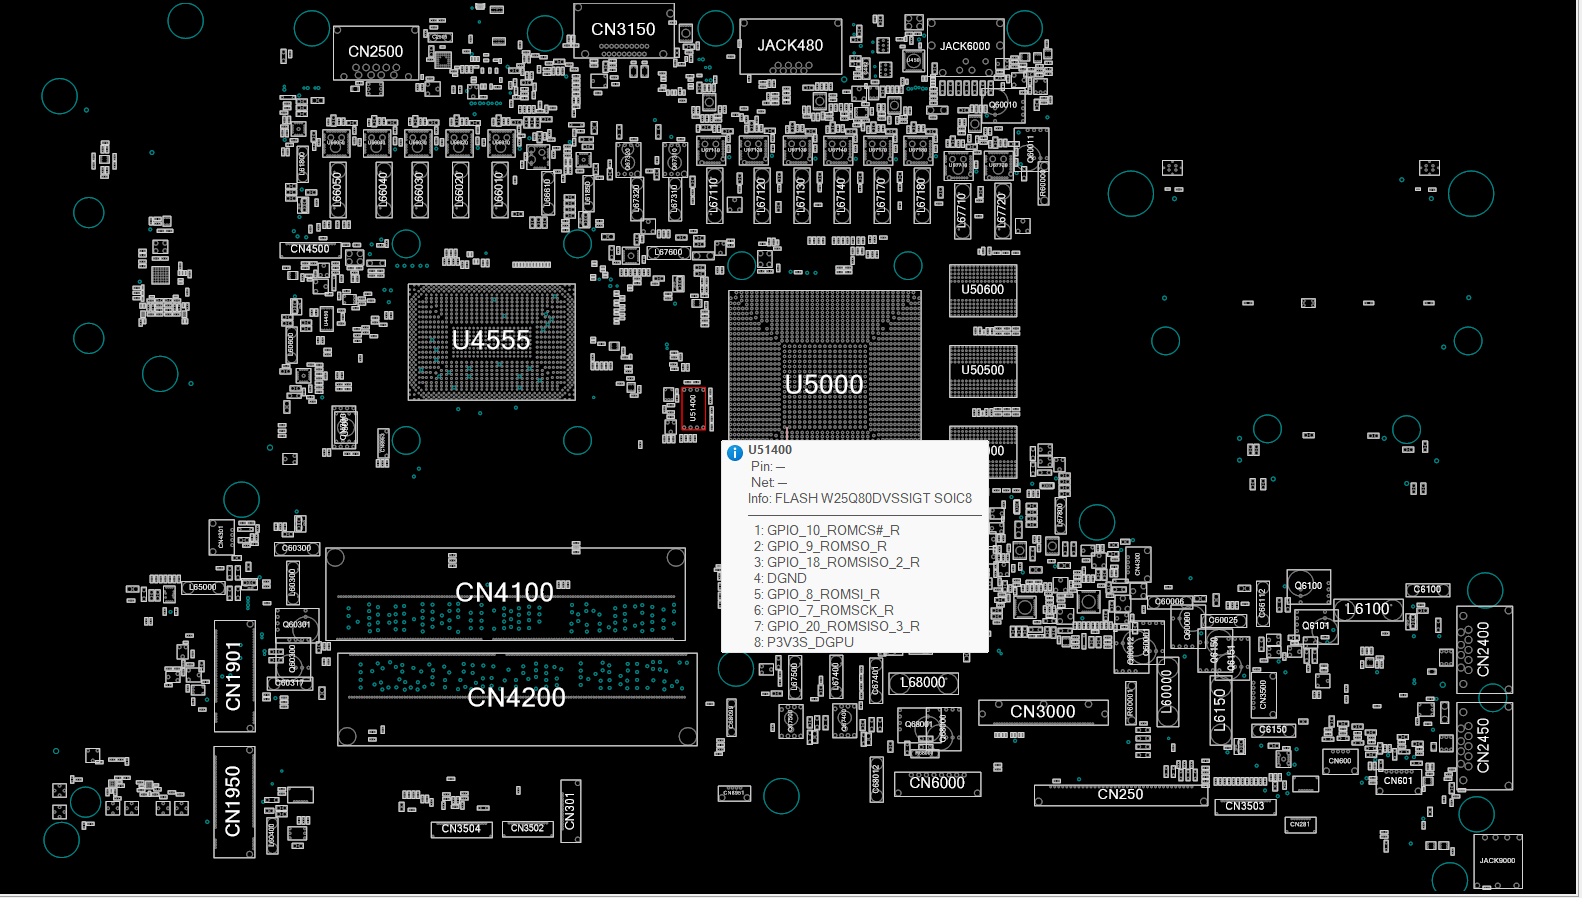Select the L65000 inductor
This screenshot has width=1582, height=898.
tap(203, 588)
